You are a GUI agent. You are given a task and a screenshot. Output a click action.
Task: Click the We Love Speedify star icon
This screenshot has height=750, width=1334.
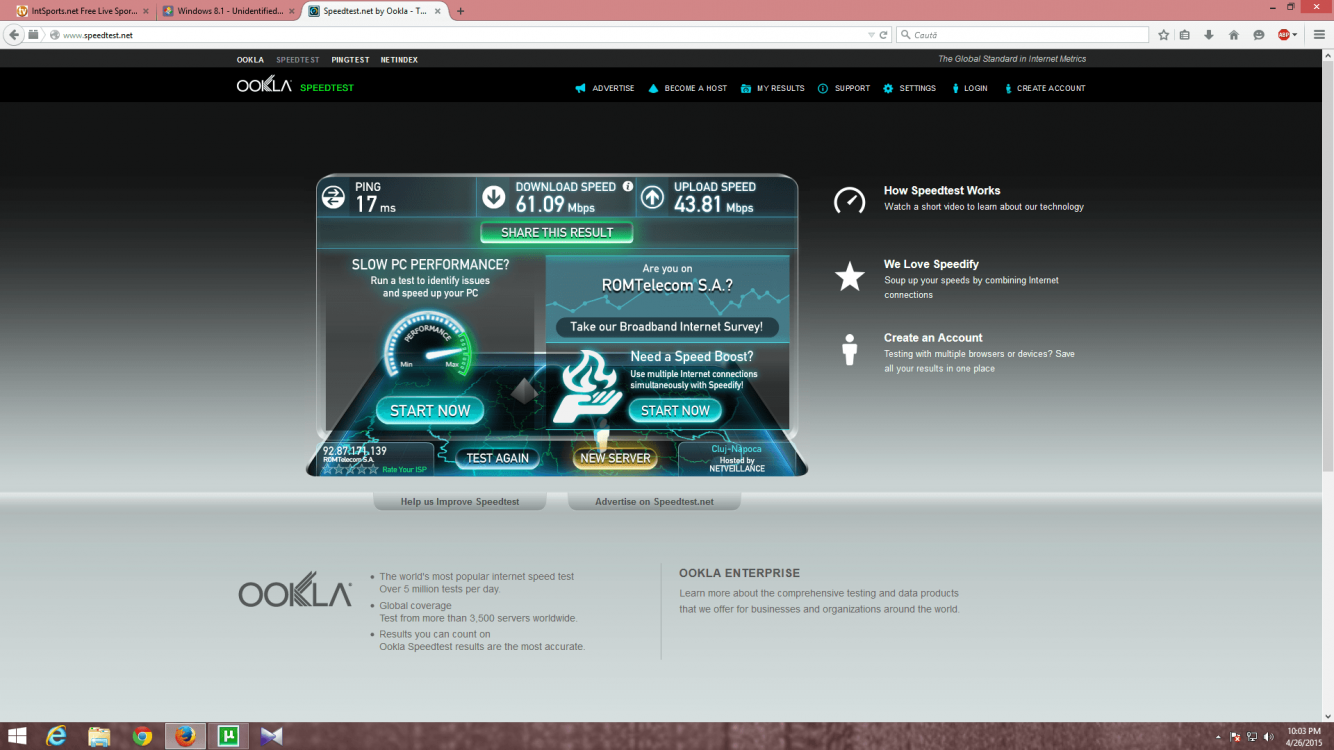850,276
